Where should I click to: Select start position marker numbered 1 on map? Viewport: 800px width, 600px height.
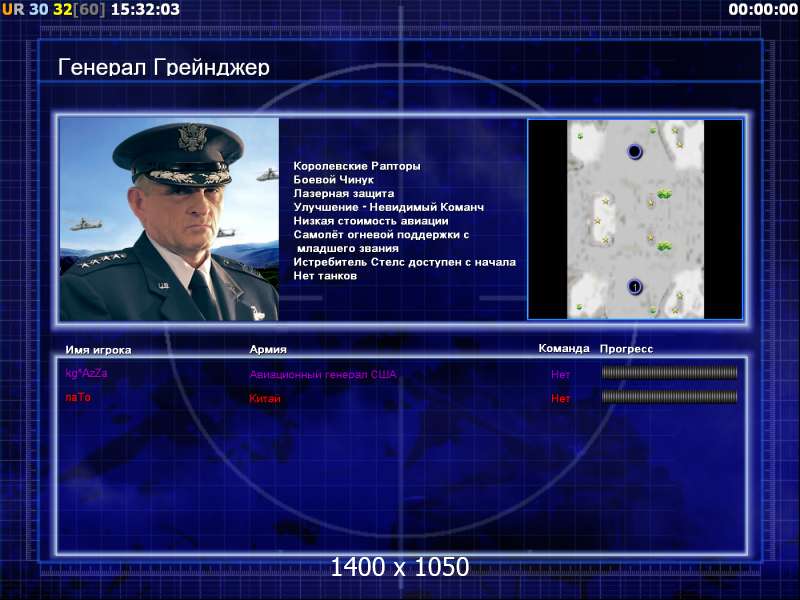pos(635,287)
